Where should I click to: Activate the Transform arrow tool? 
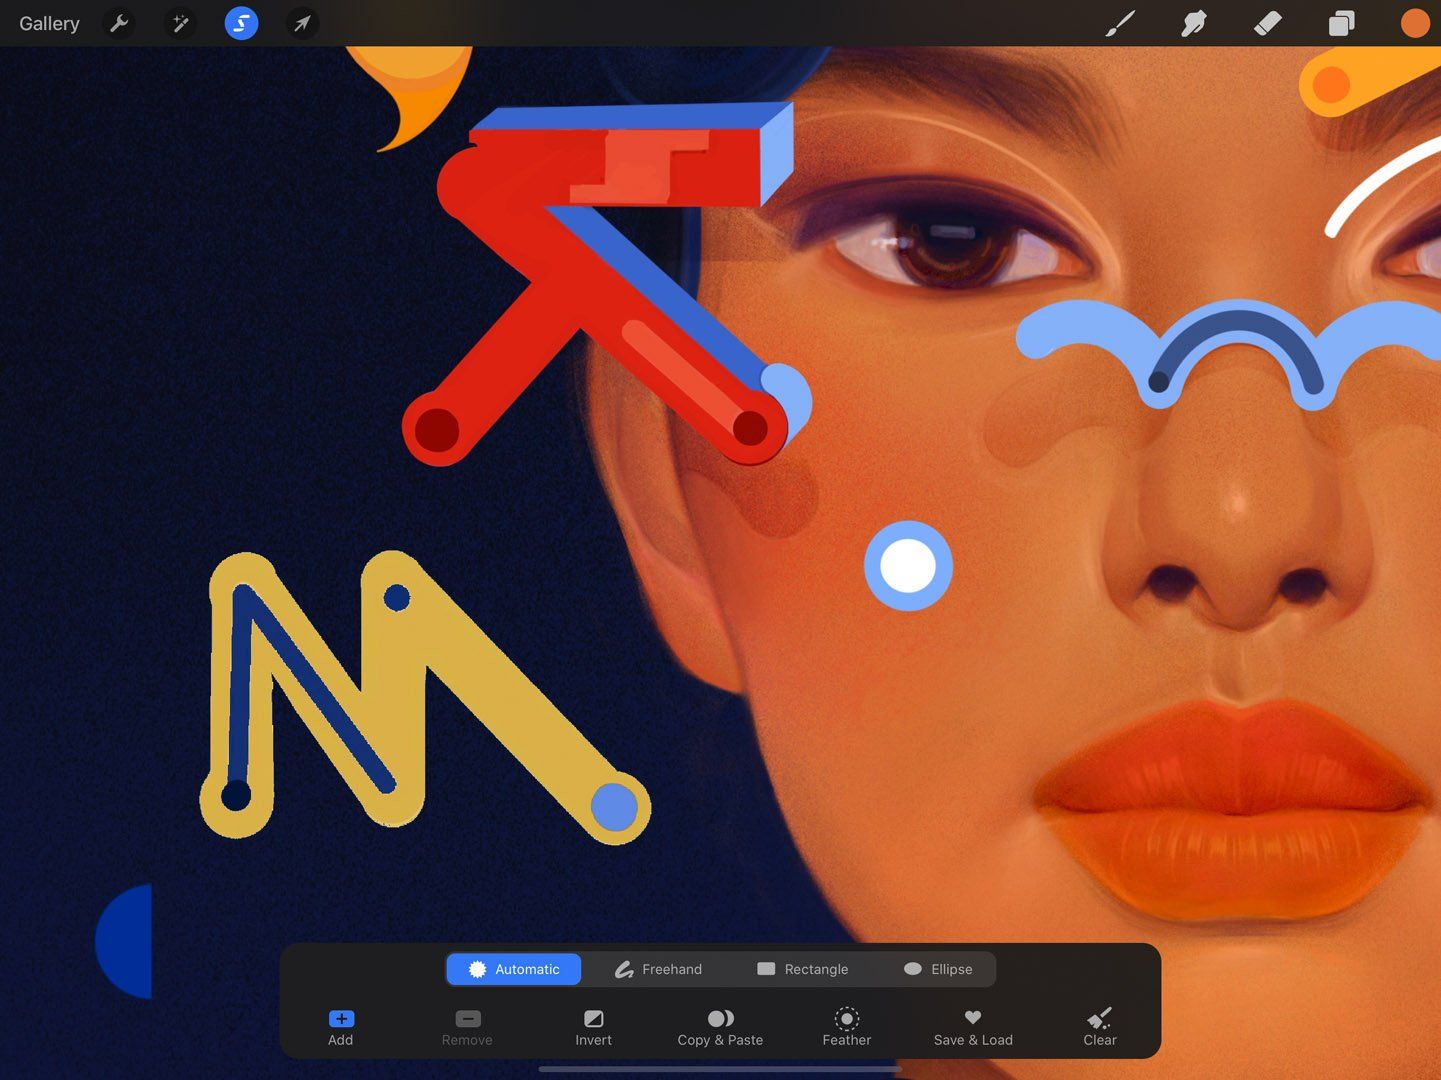[x=301, y=23]
